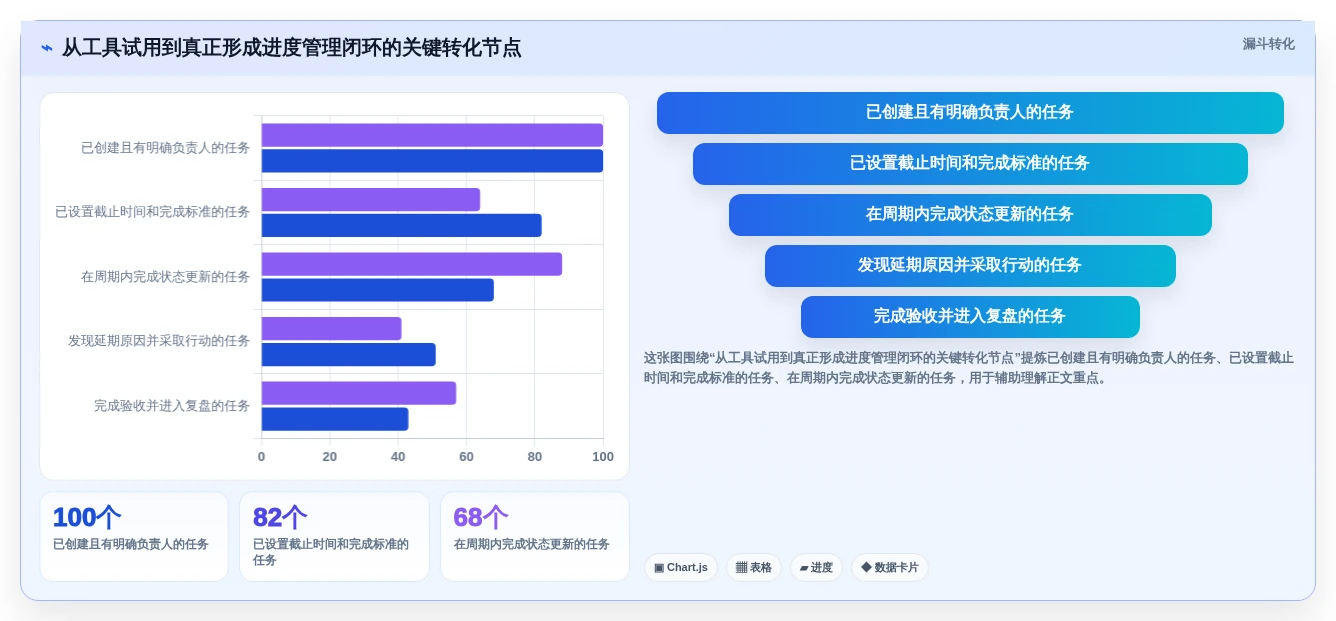The width and height of the screenshot is (1336, 621).
Task: Click the lightning icon beside the title
Action: (x=47, y=48)
